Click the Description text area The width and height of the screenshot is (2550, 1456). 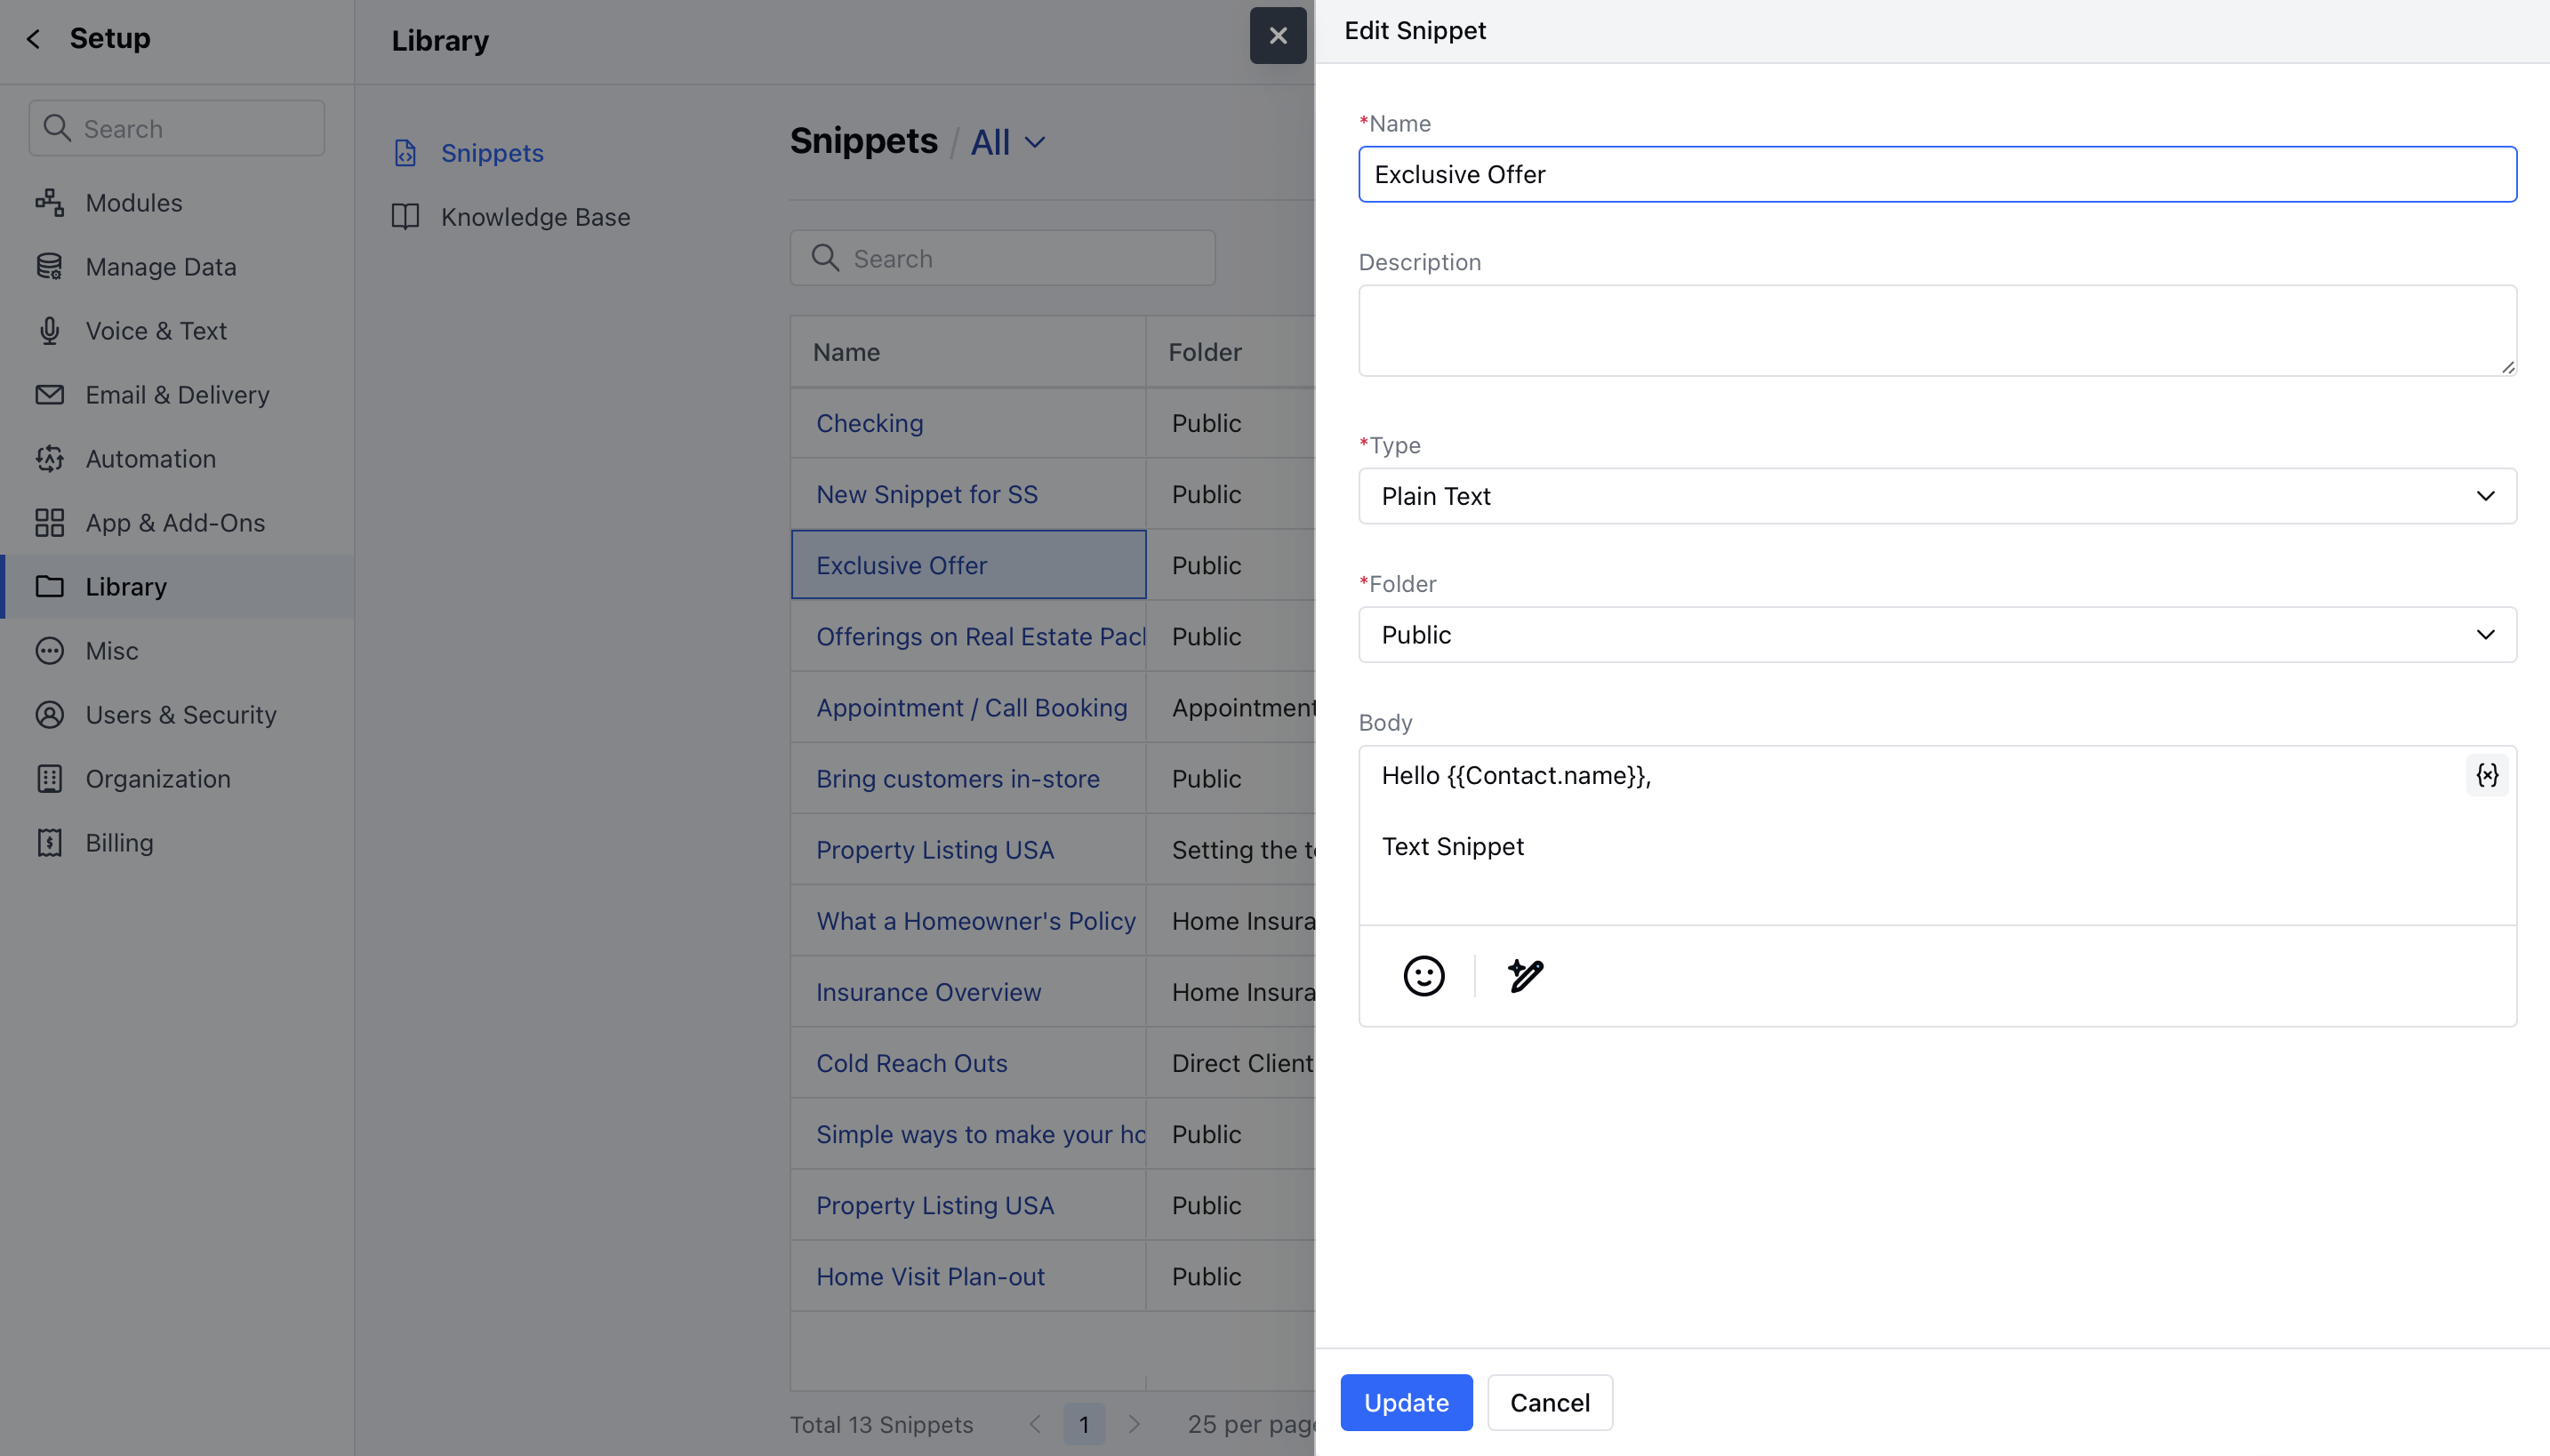click(1936, 330)
